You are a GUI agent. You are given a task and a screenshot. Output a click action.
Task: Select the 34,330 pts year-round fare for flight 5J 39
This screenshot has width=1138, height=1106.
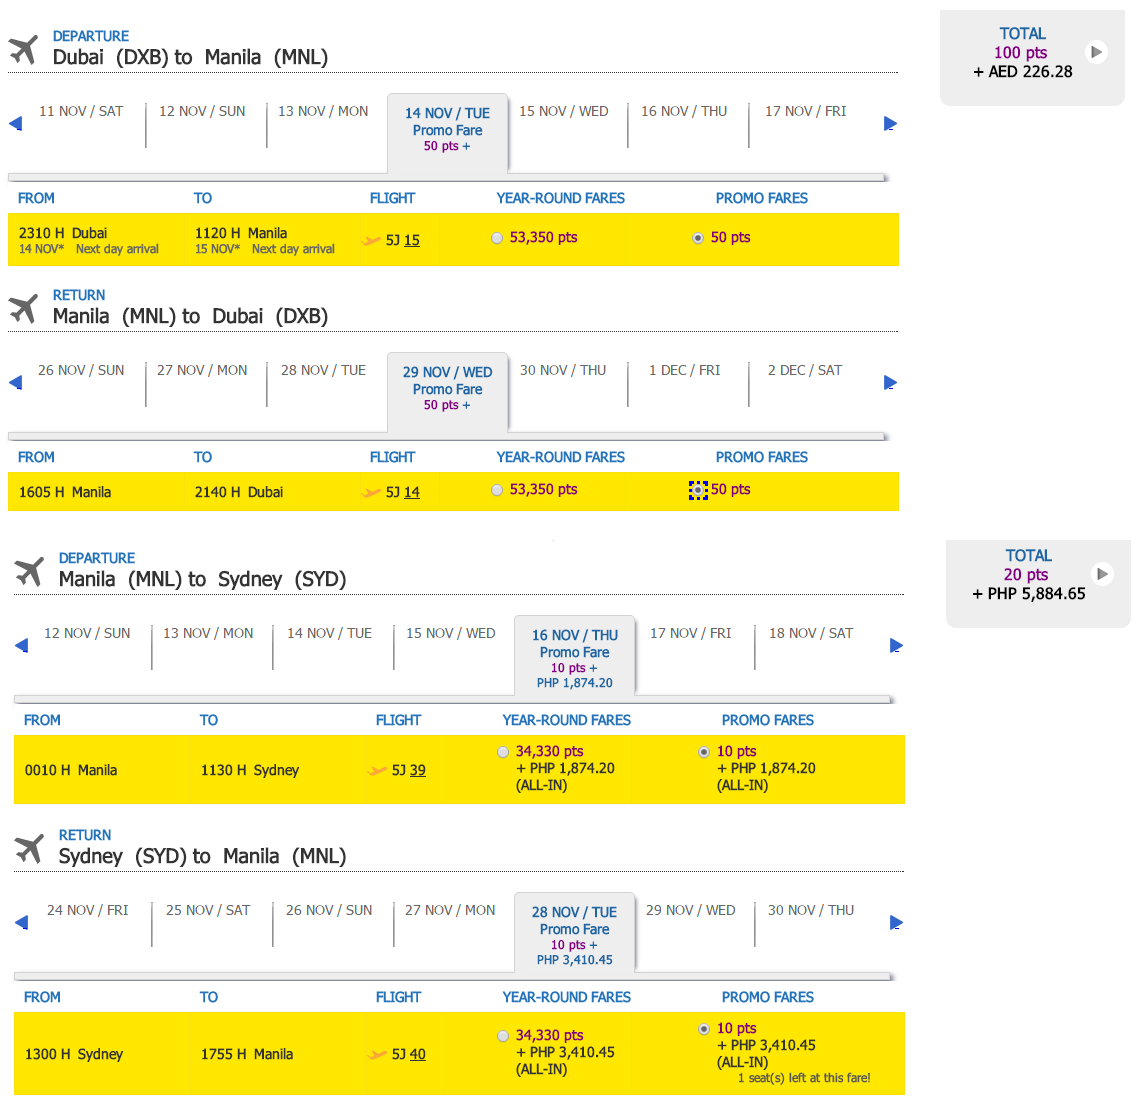(x=503, y=752)
